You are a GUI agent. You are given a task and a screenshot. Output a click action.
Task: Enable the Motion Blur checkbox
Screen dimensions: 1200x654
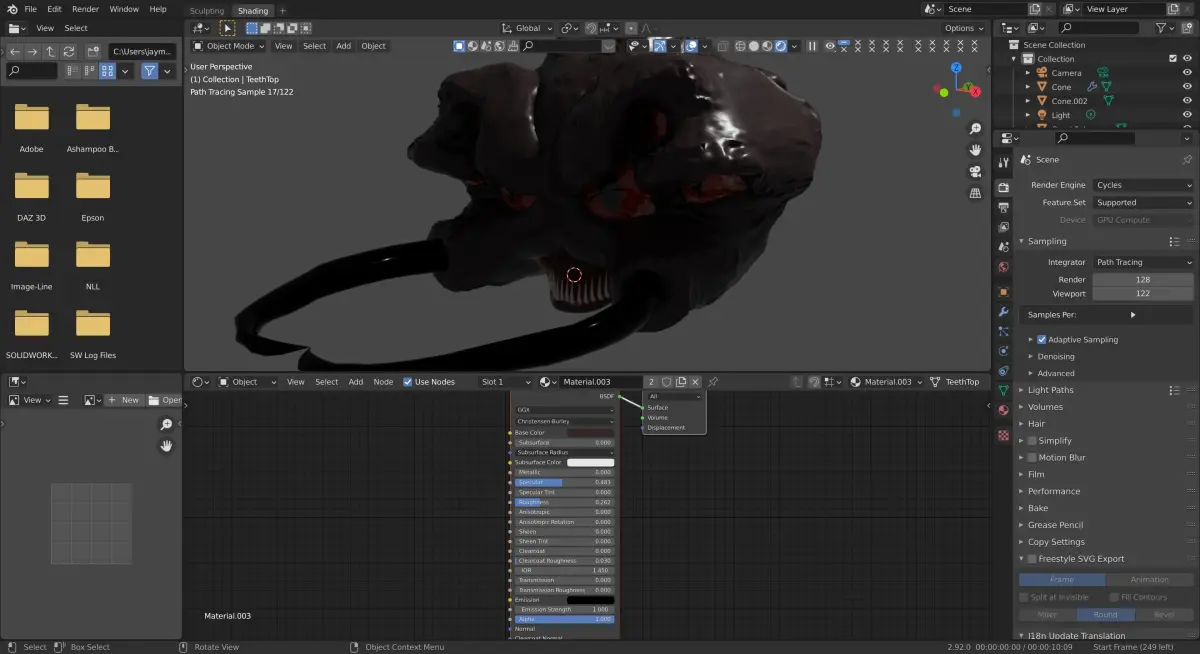coord(1031,458)
